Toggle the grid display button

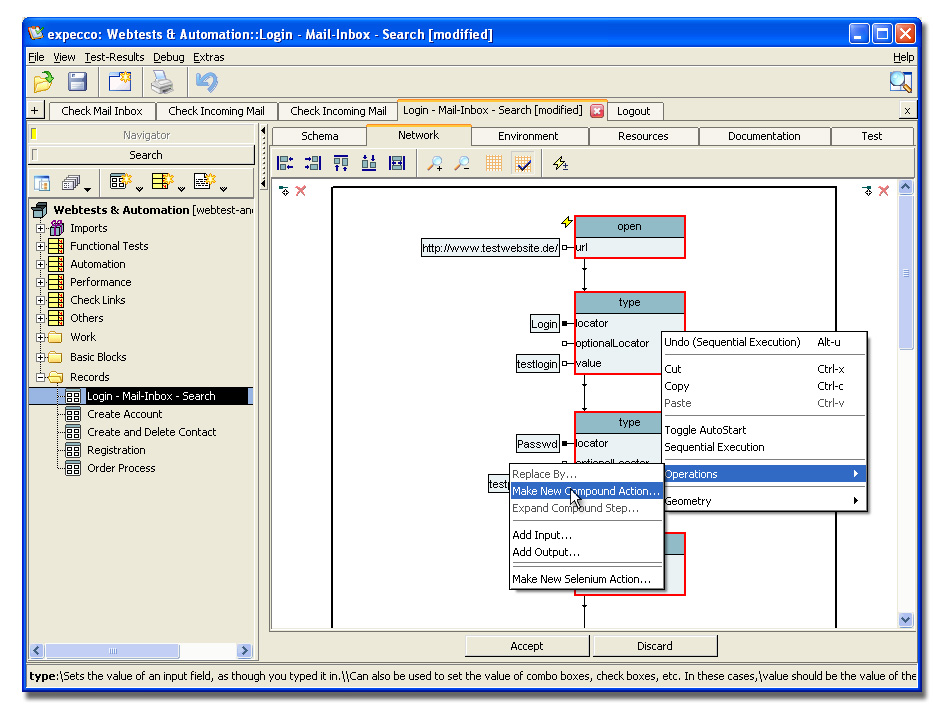(x=494, y=163)
